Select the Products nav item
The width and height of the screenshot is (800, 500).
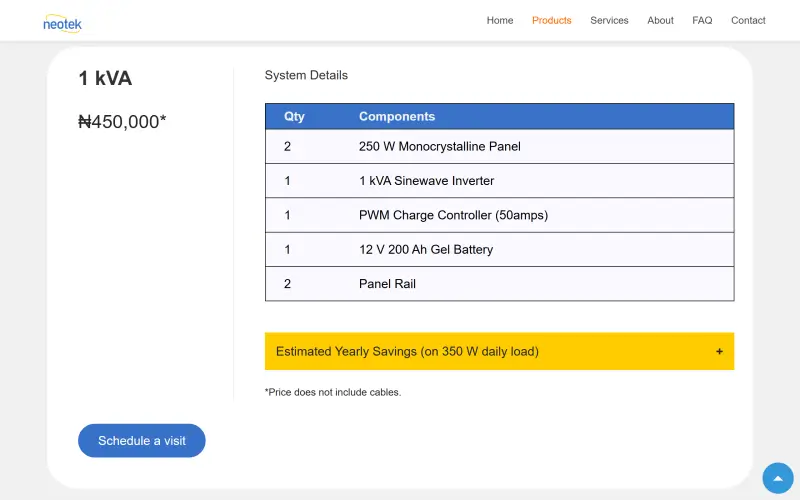pyautogui.click(x=552, y=20)
